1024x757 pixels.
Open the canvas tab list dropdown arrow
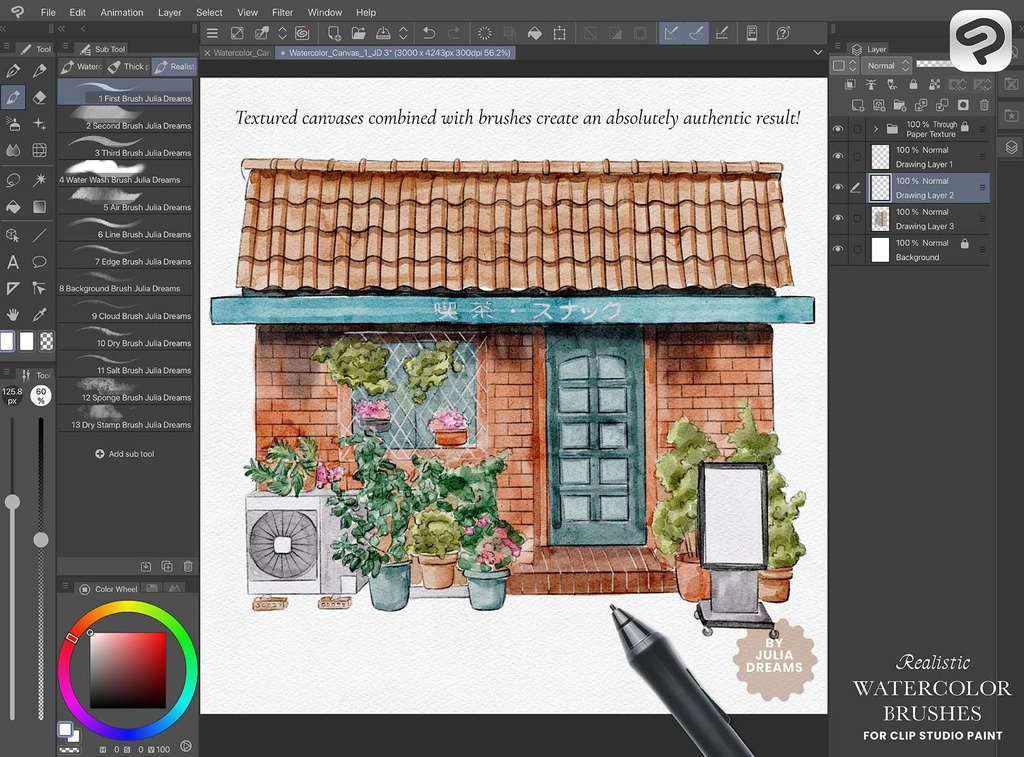[818, 51]
